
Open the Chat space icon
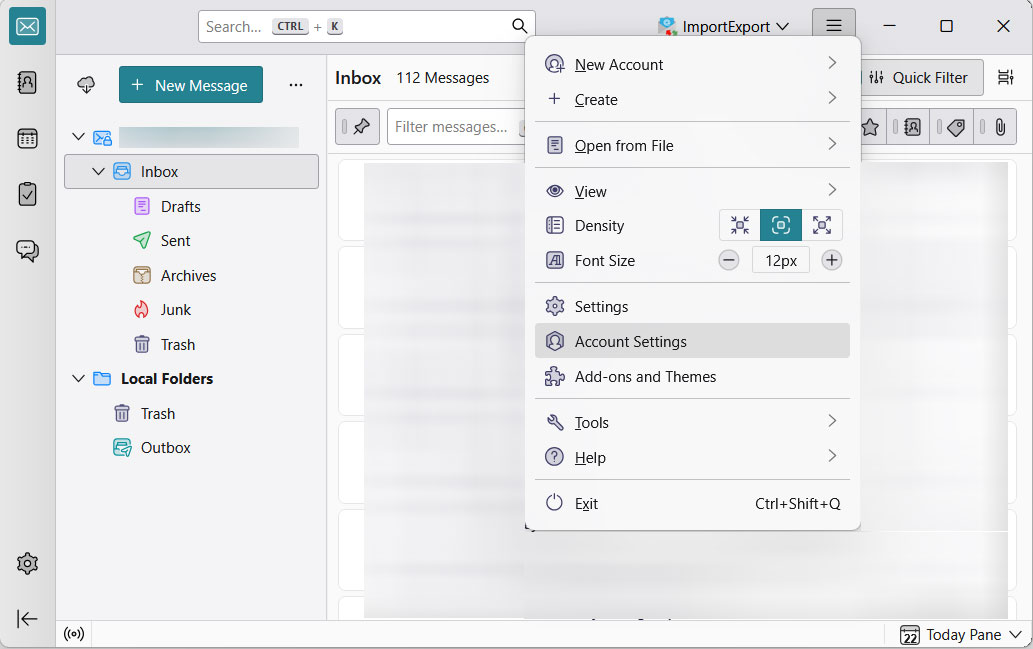(27, 250)
